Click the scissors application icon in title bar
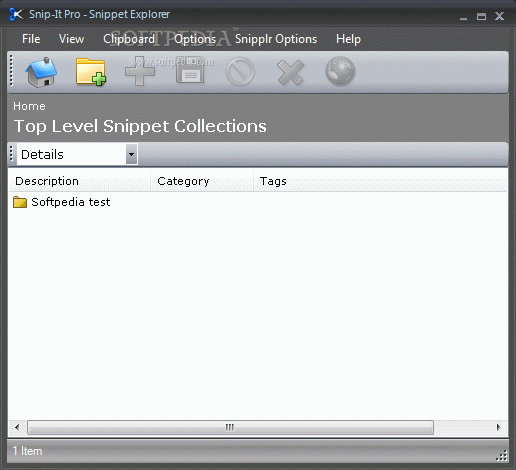The height and width of the screenshot is (470, 516). click(16, 14)
